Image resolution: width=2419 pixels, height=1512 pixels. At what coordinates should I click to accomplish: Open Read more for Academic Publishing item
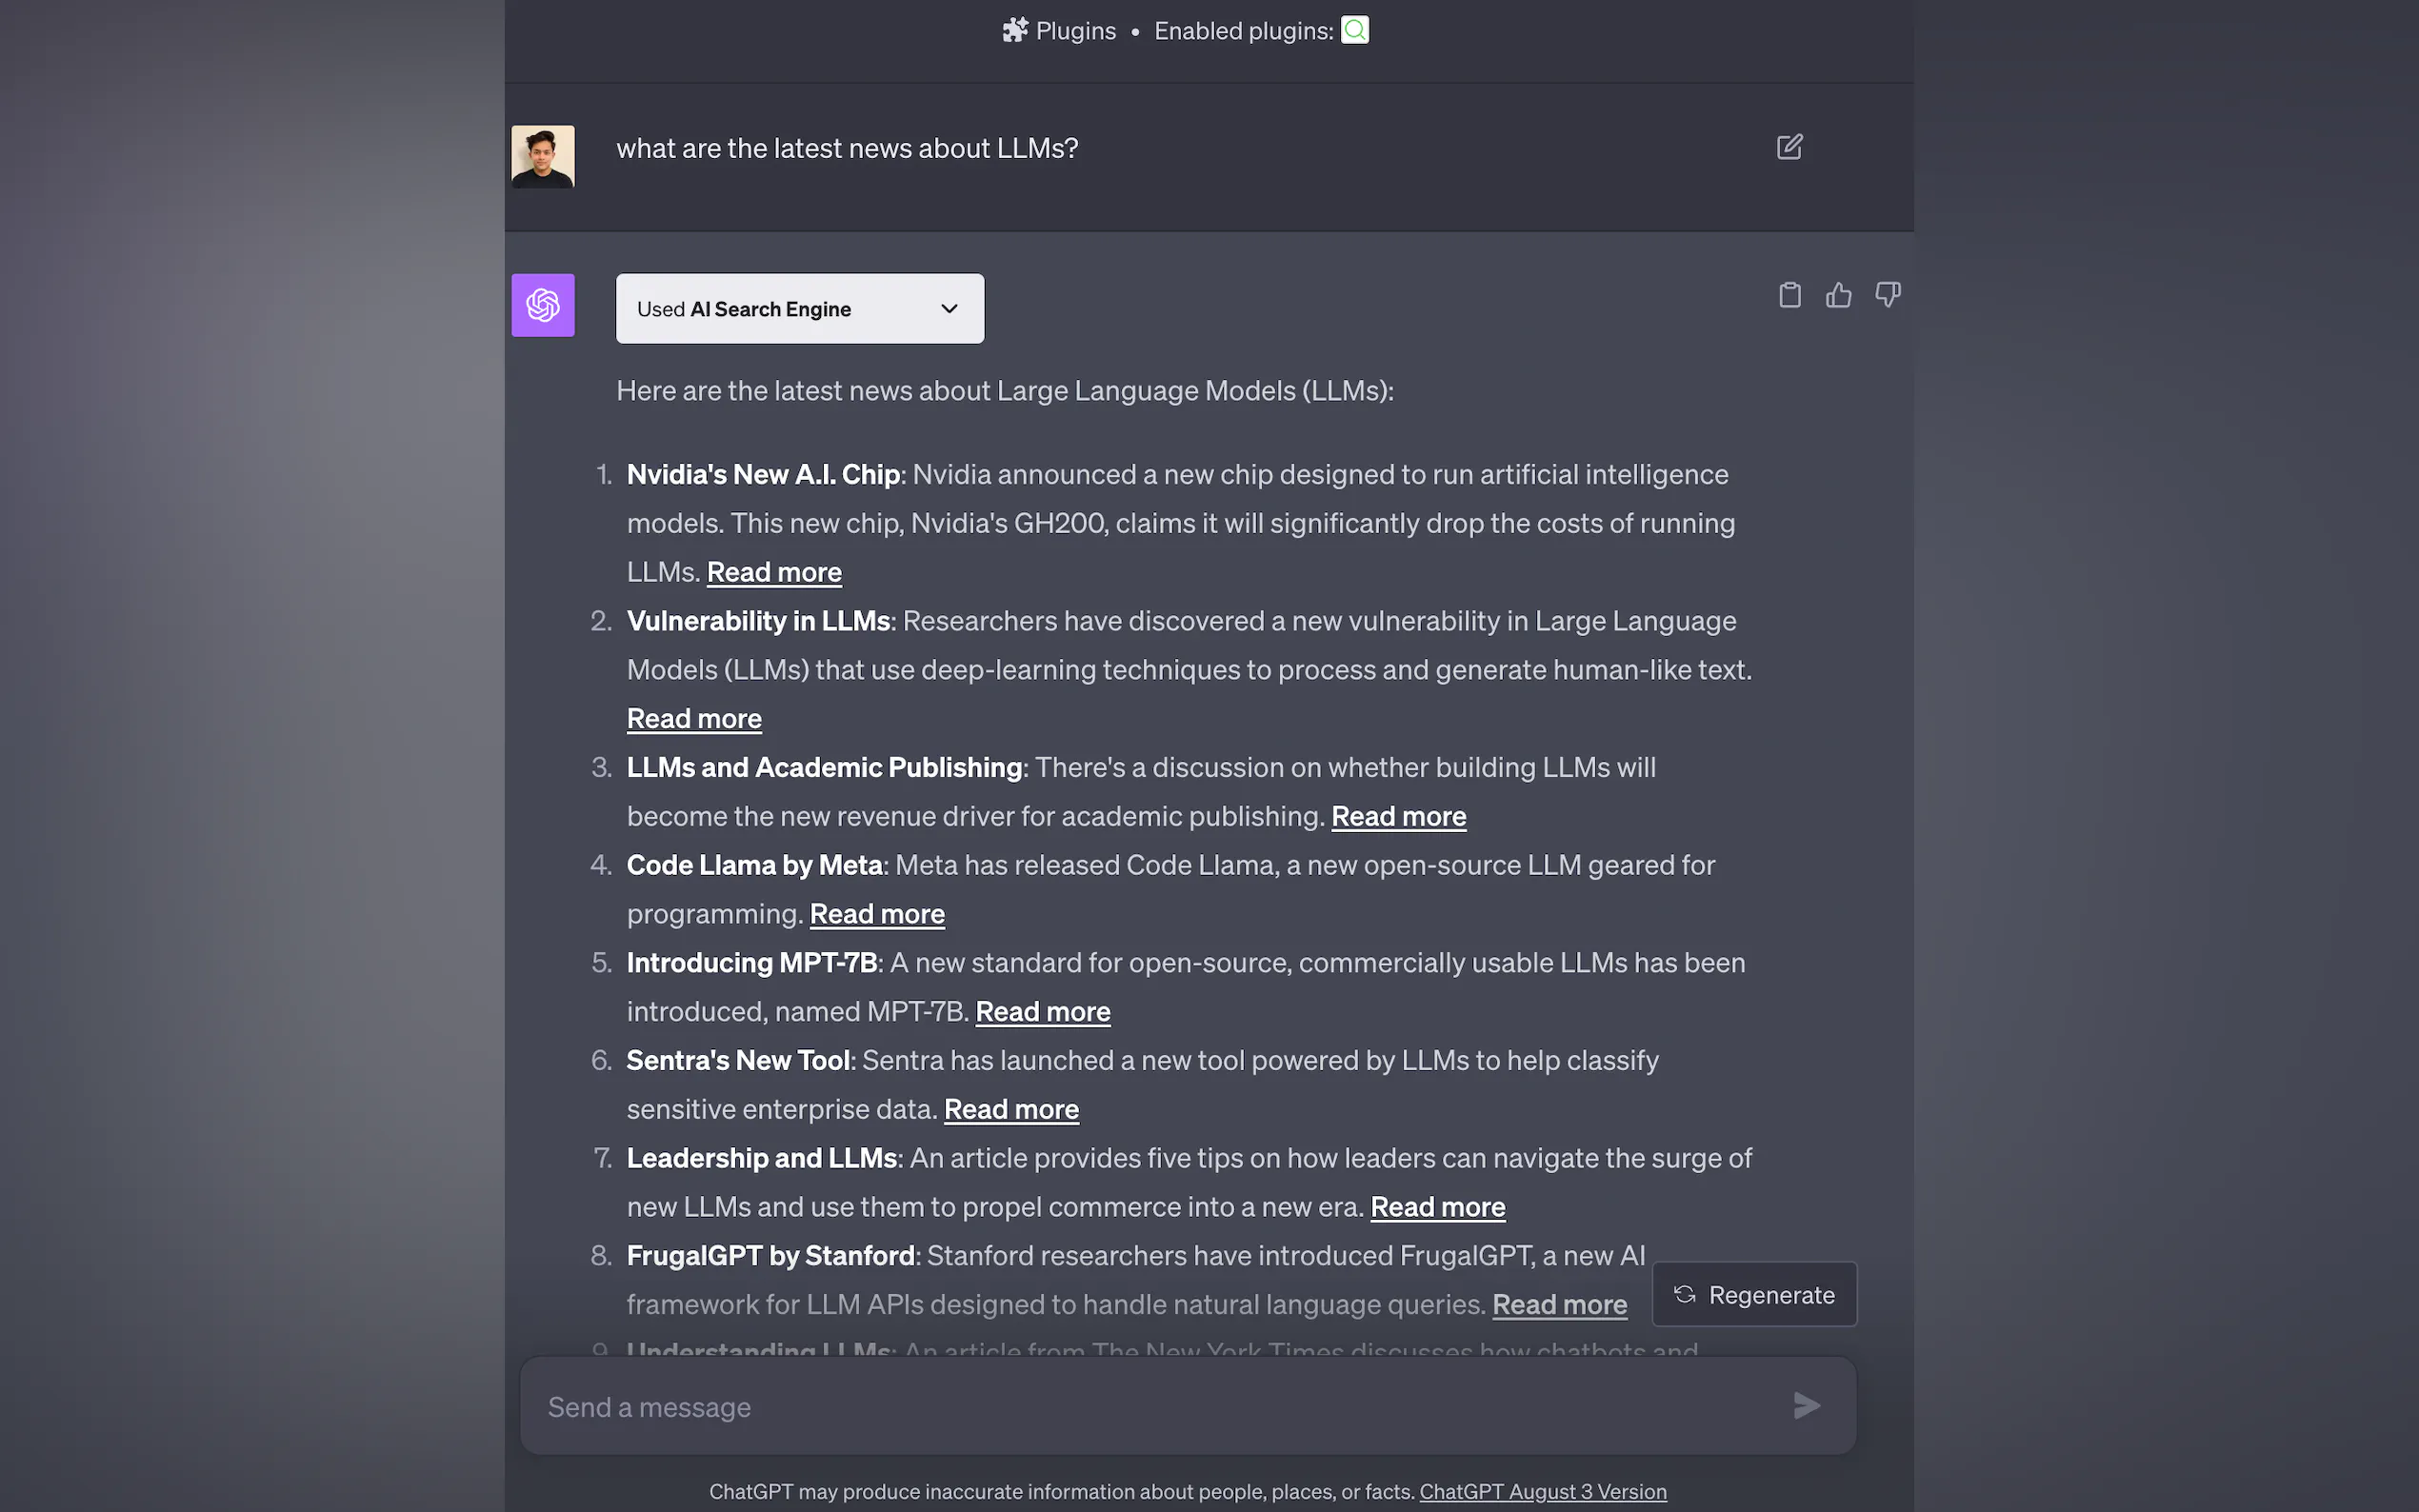tap(1398, 816)
